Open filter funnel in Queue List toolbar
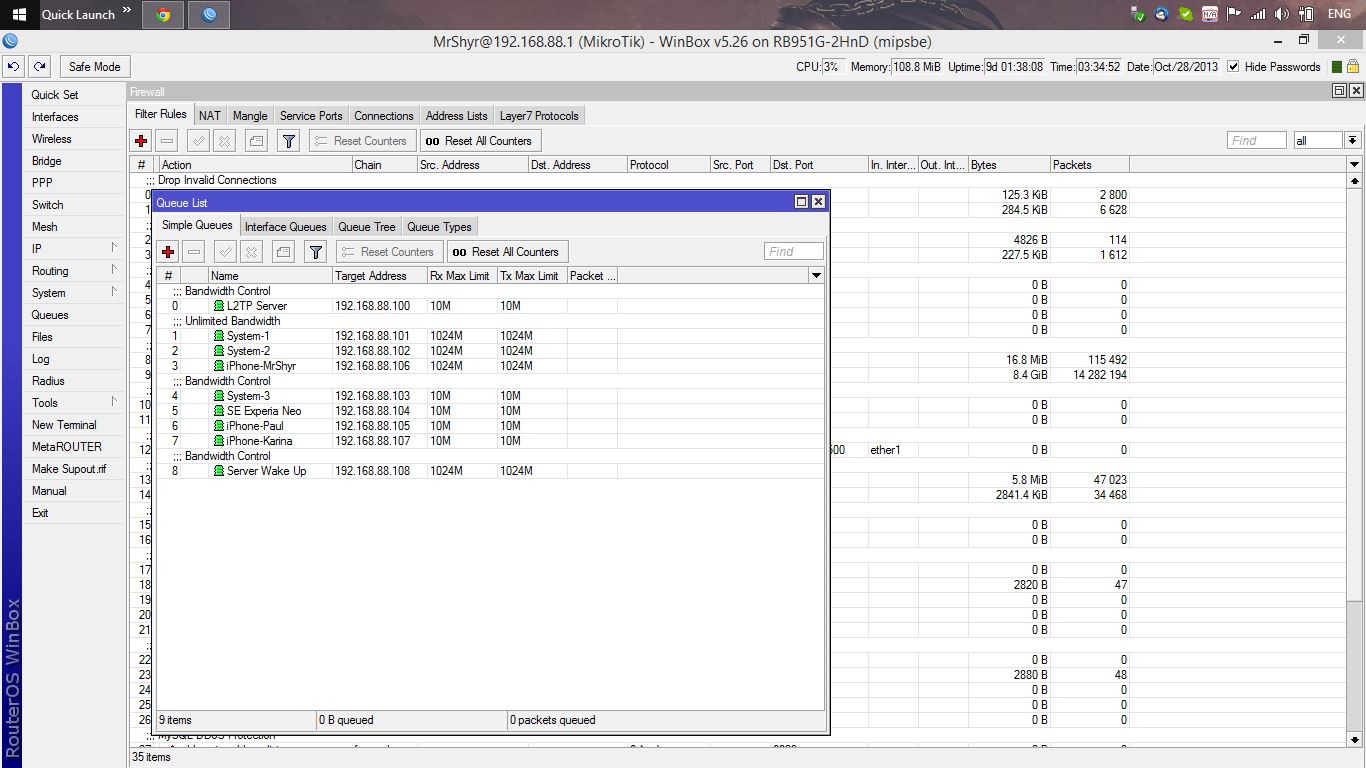 315,252
